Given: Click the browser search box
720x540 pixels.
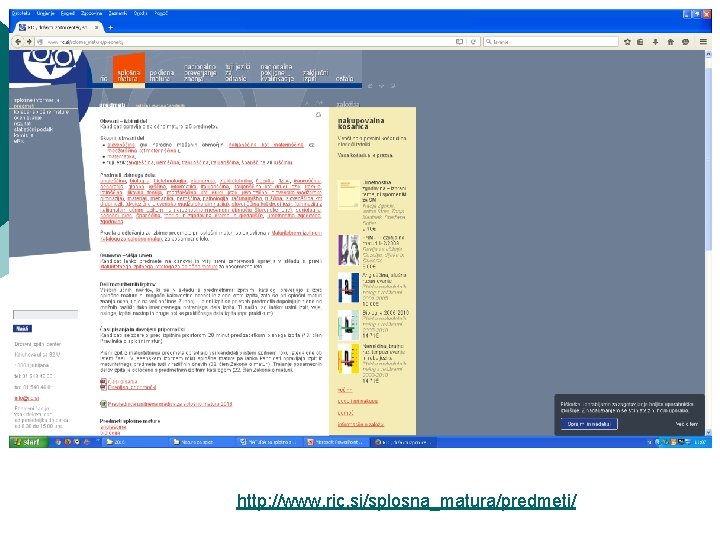Looking at the screenshot, I should coord(551,41).
